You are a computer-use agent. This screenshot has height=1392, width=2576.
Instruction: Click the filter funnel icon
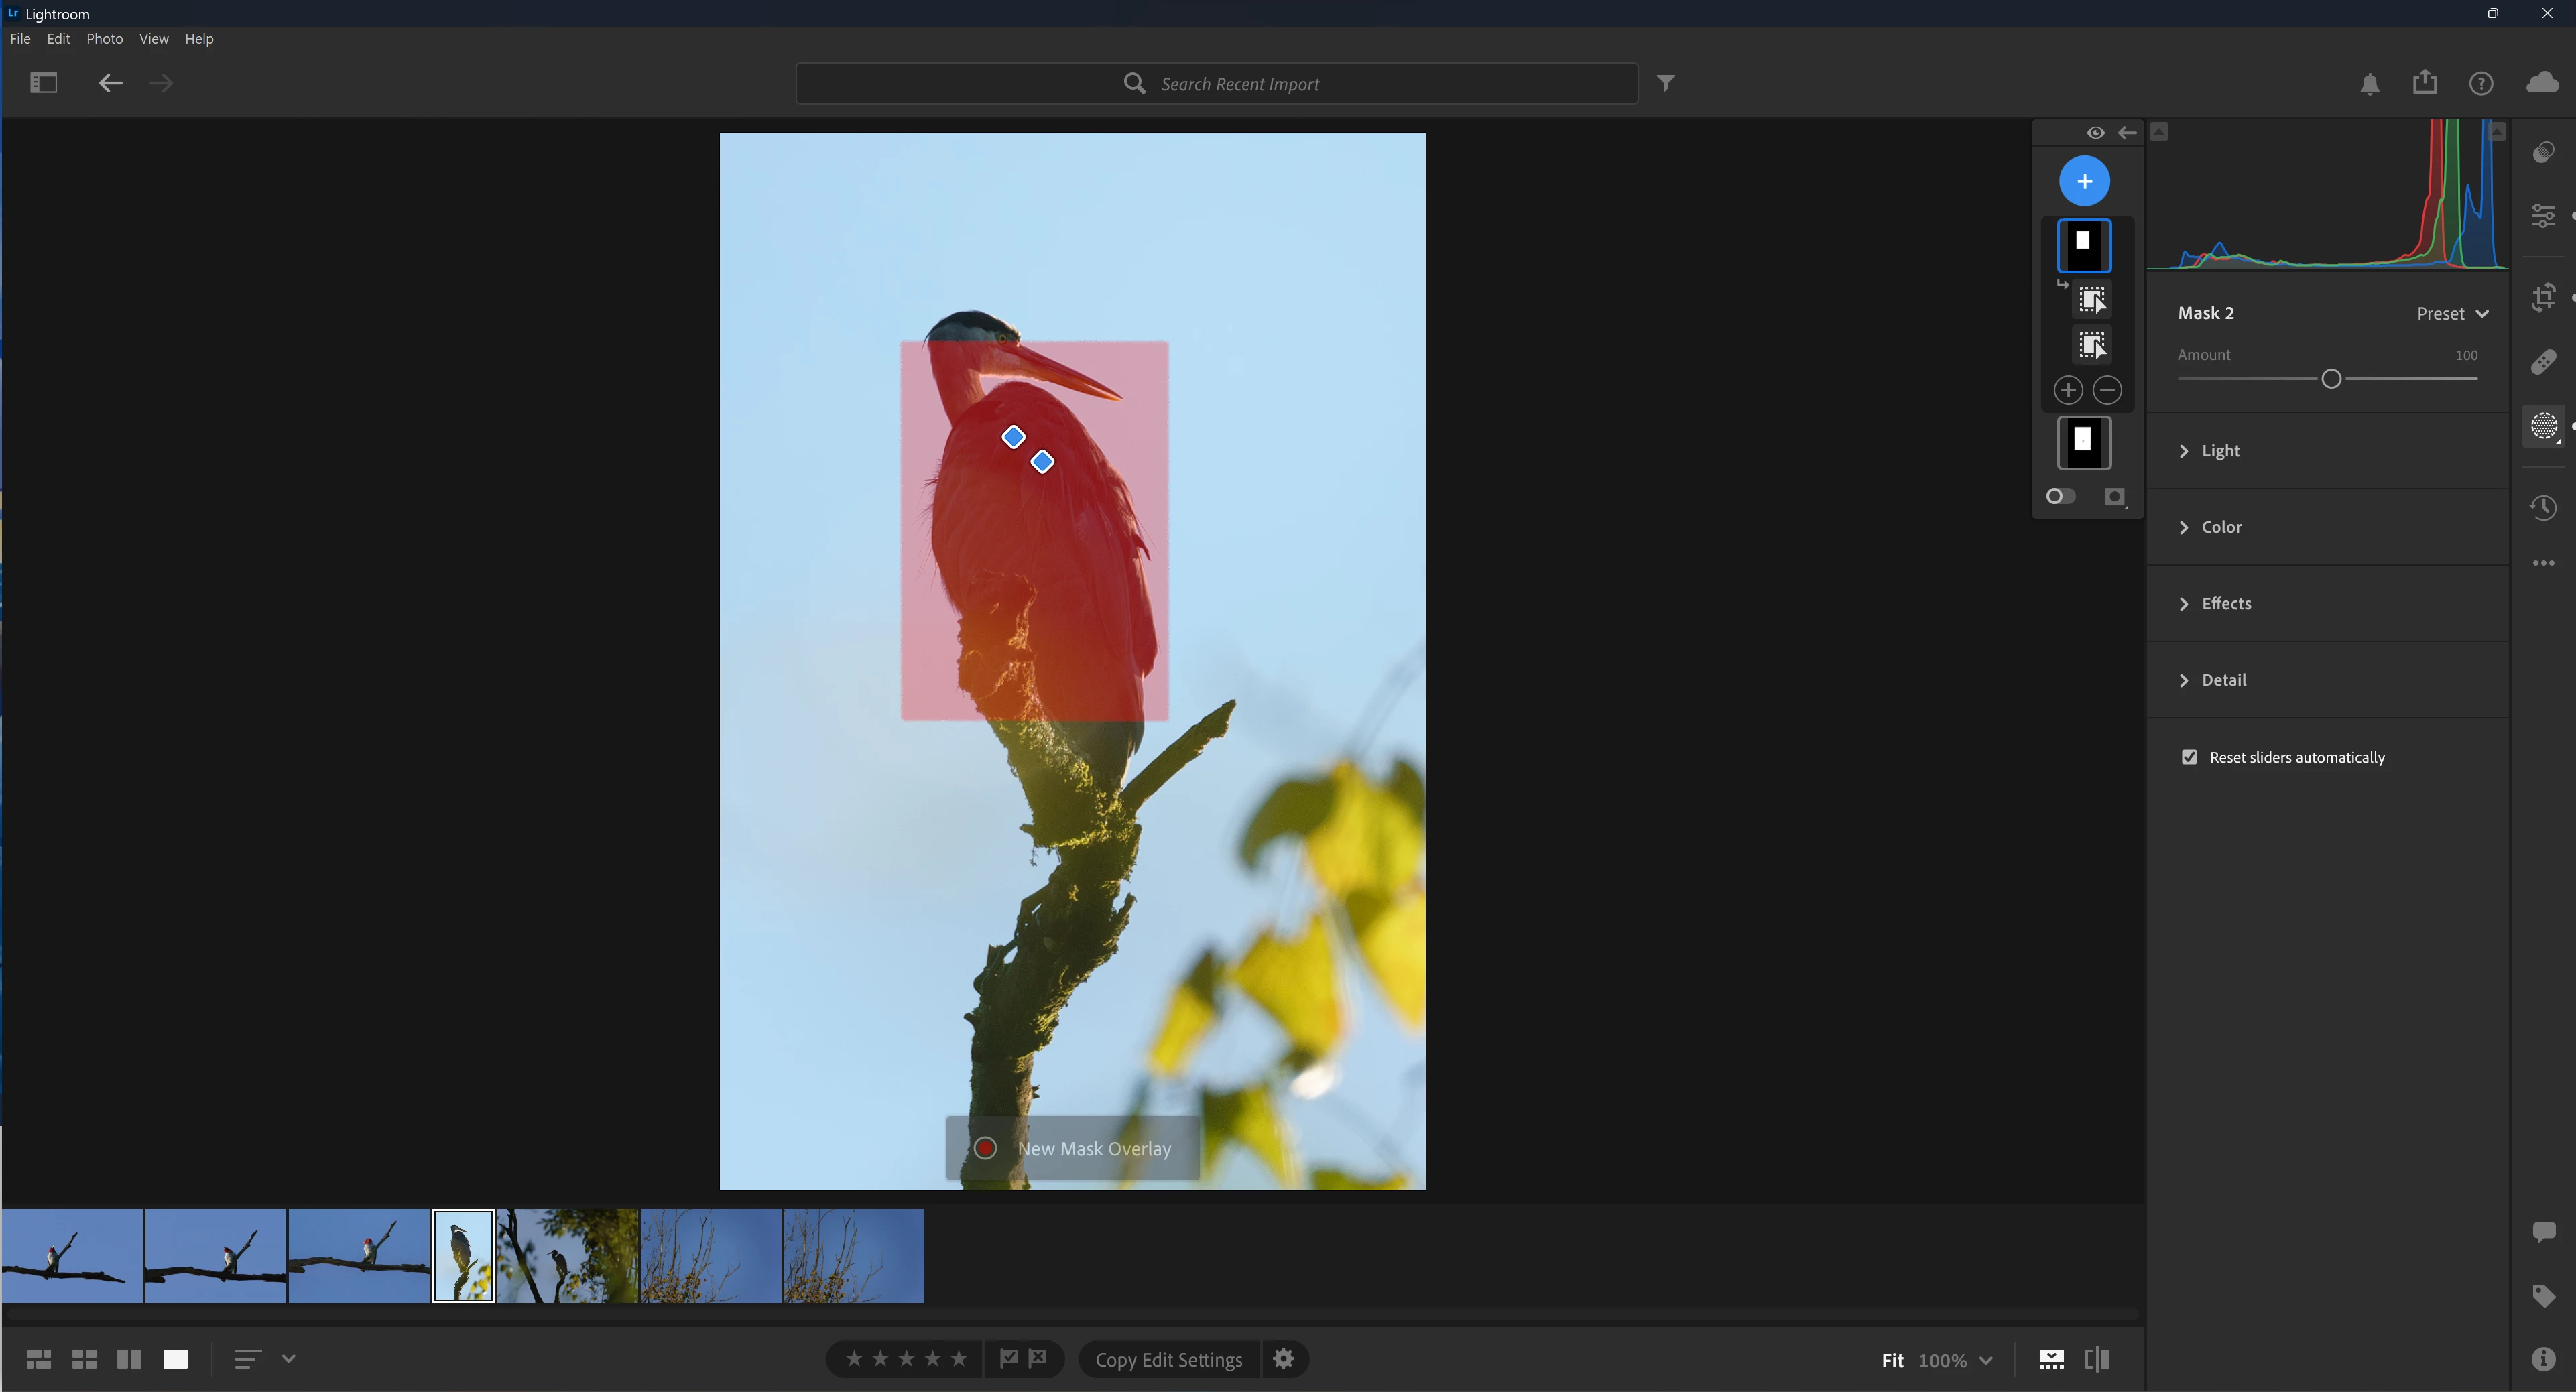coord(1665,83)
